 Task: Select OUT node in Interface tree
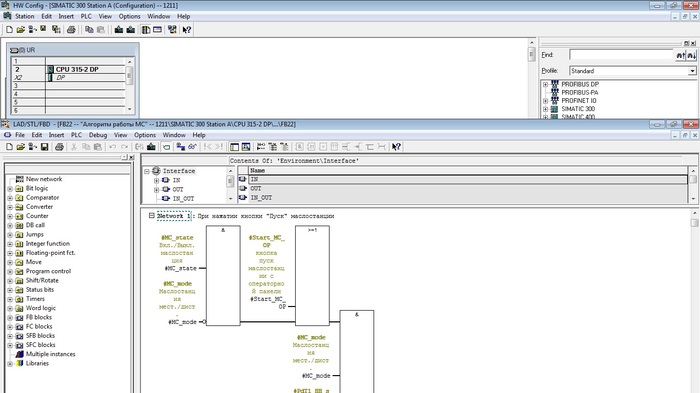tap(178, 189)
